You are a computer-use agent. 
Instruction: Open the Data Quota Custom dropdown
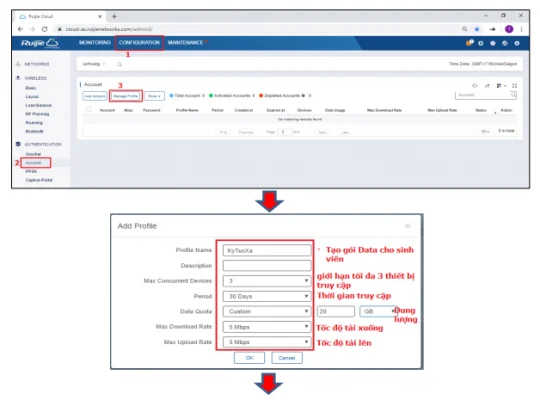(x=267, y=311)
